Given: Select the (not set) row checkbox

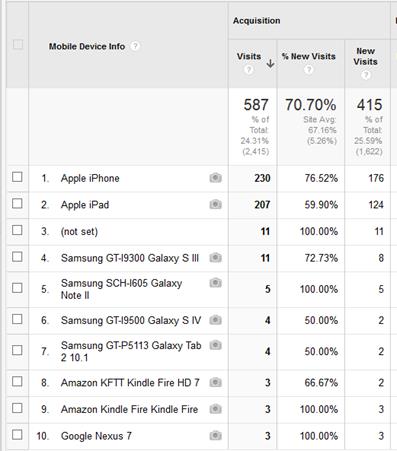Looking at the screenshot, I should point(17,230).
